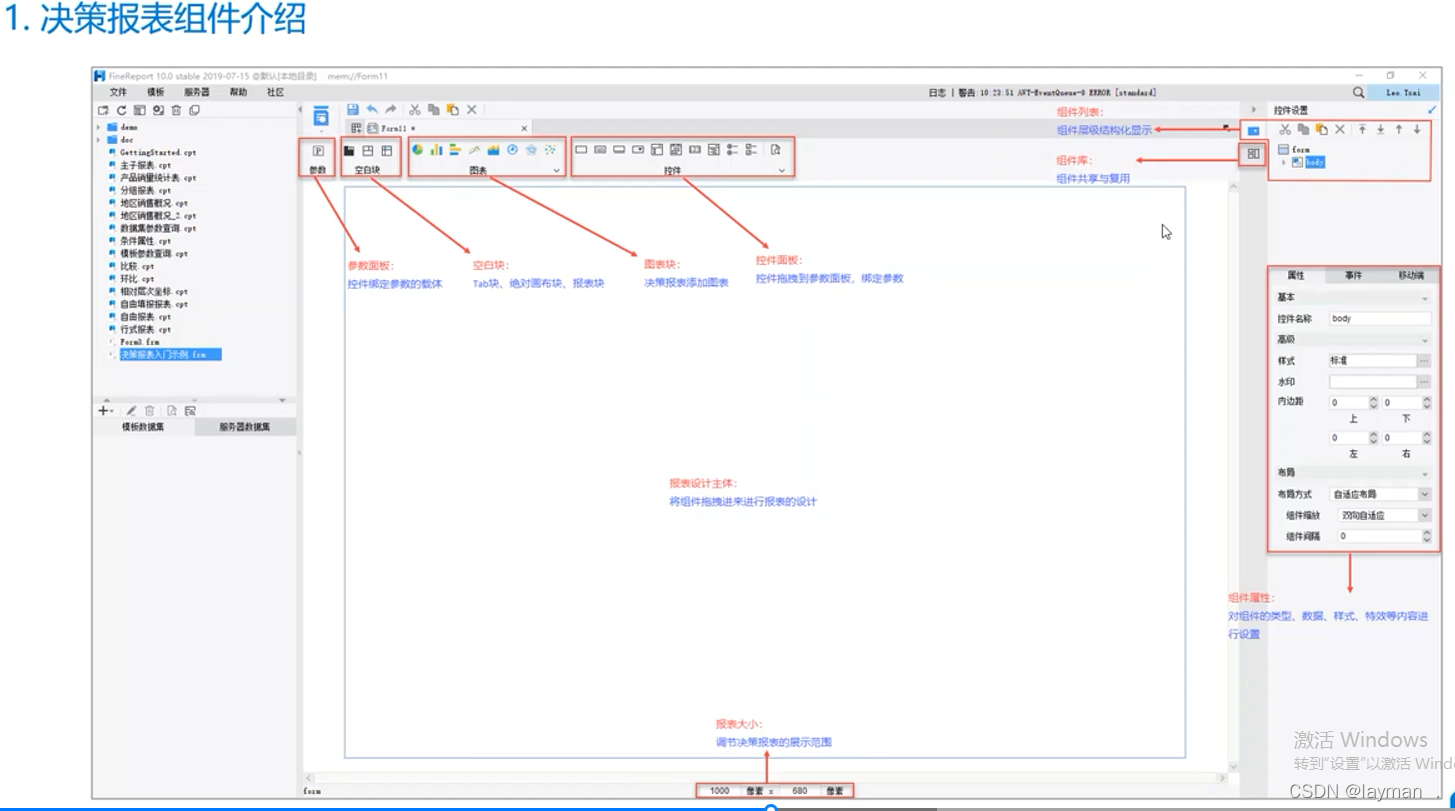Open the component list panel icon

point(1253,131)
